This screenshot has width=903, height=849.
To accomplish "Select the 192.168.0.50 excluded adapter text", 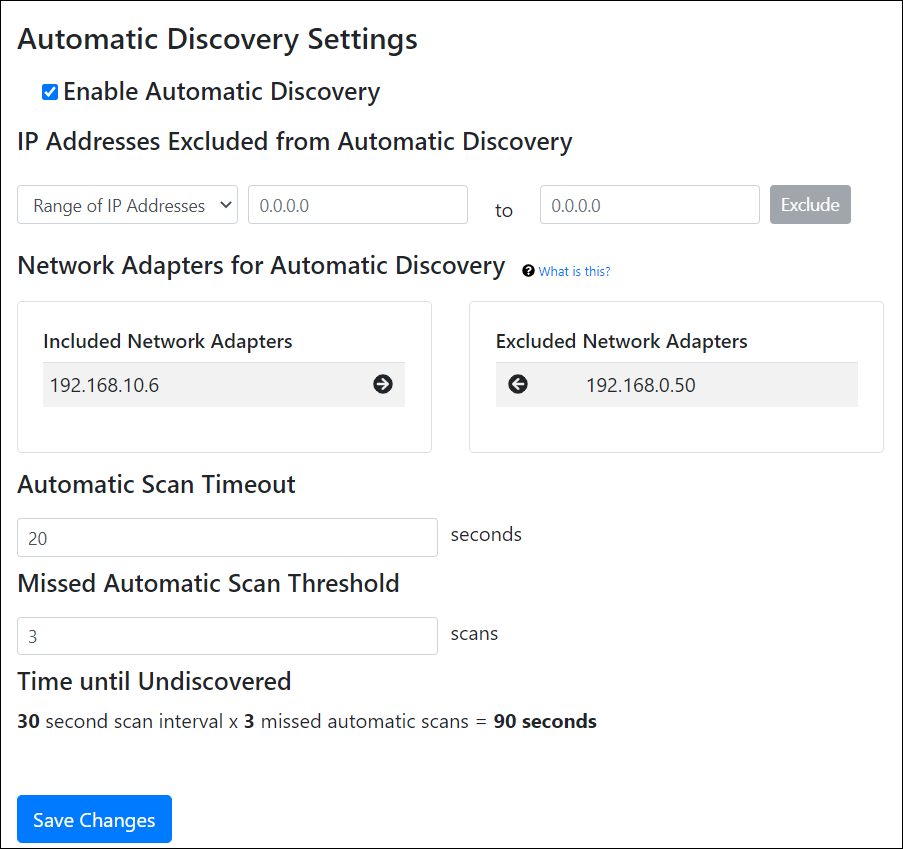I will [x=640, y=385].
